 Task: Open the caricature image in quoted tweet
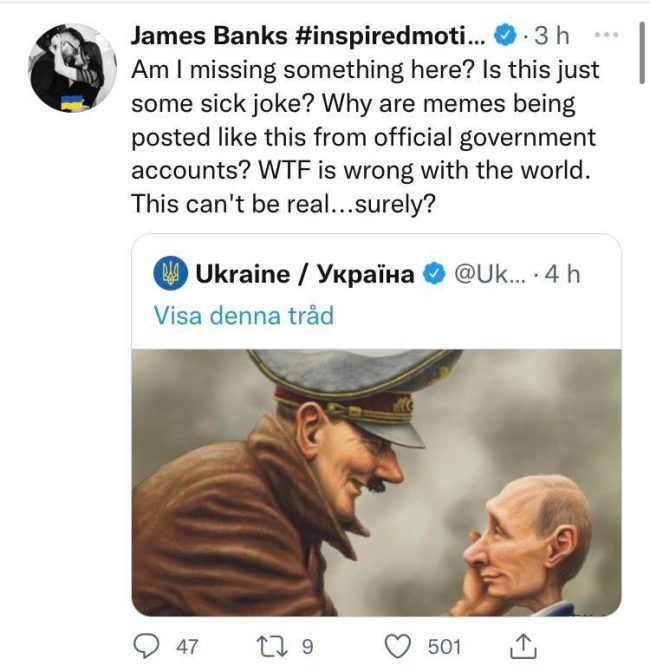[x=376, y=483]
